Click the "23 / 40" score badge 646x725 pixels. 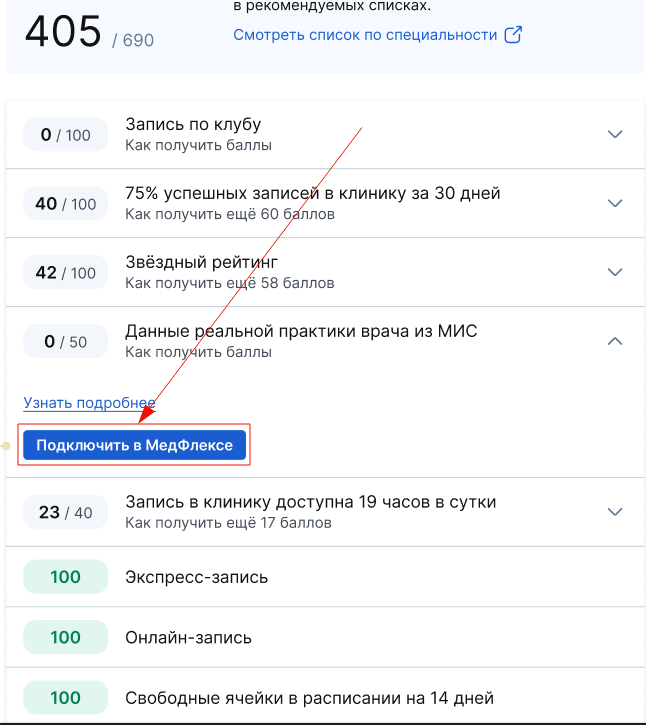point(65,513)
